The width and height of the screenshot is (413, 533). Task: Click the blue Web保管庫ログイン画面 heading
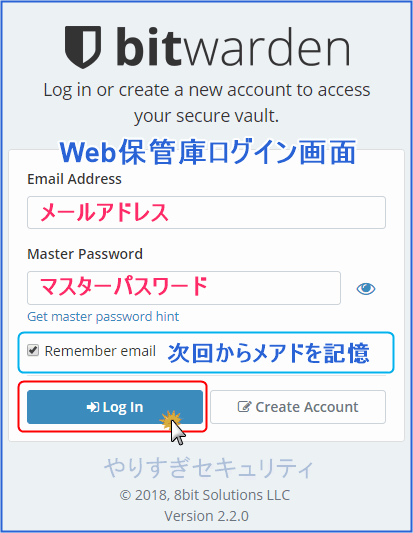tap(208, 152)
